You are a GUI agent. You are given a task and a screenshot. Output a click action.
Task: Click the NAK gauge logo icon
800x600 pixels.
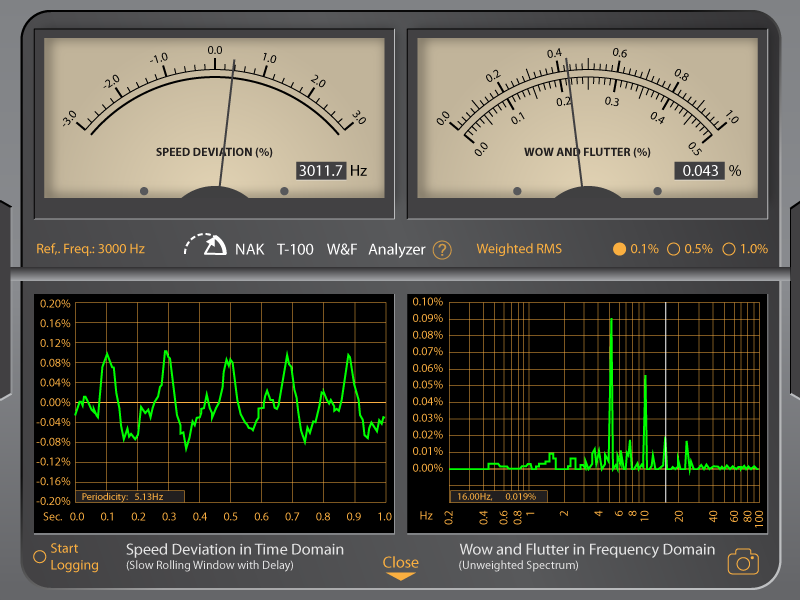tap(206, 244)
